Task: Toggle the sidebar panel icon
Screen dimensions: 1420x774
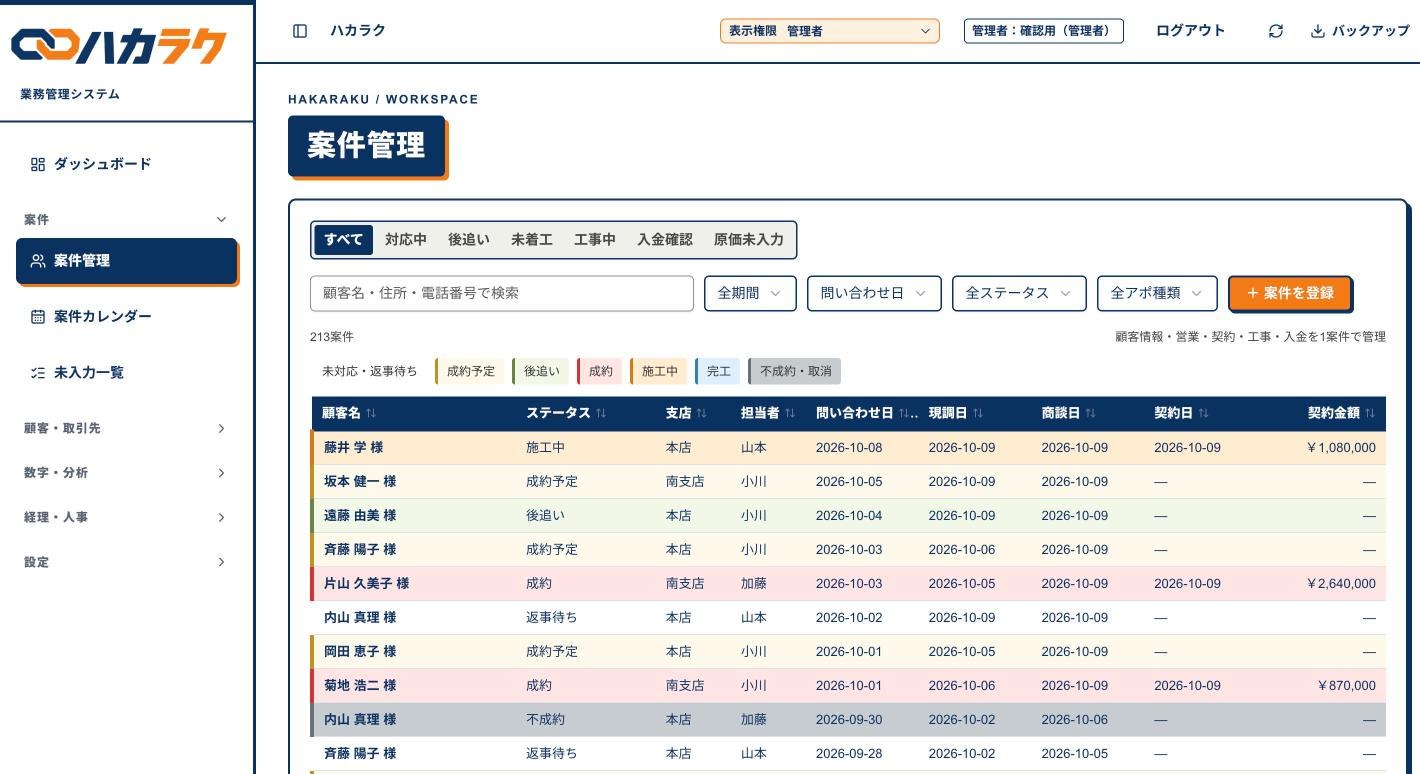Action: click(x=300, y=31)
